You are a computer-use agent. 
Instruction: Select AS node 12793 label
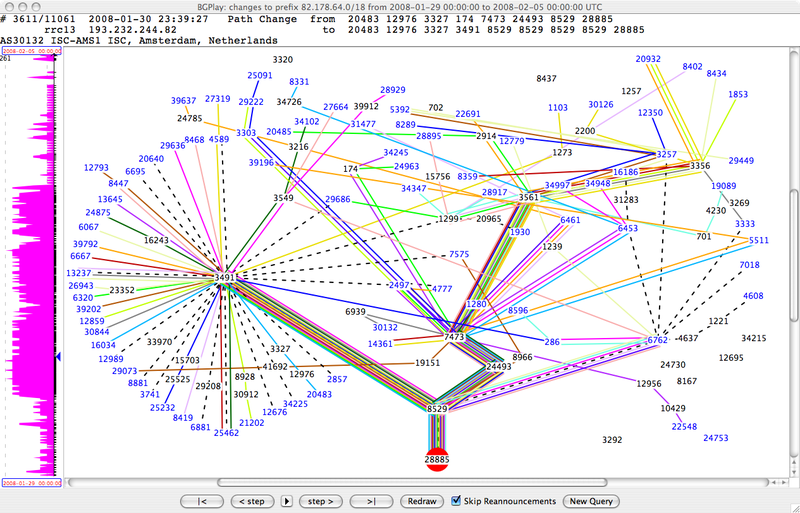click(x=96, y=167)
